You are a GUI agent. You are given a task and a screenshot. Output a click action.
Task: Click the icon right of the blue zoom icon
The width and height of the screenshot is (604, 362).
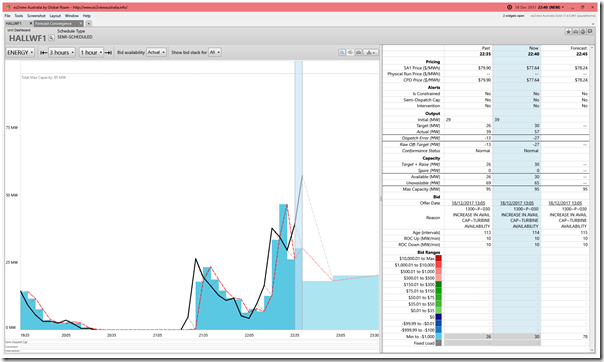click(350, 52)
